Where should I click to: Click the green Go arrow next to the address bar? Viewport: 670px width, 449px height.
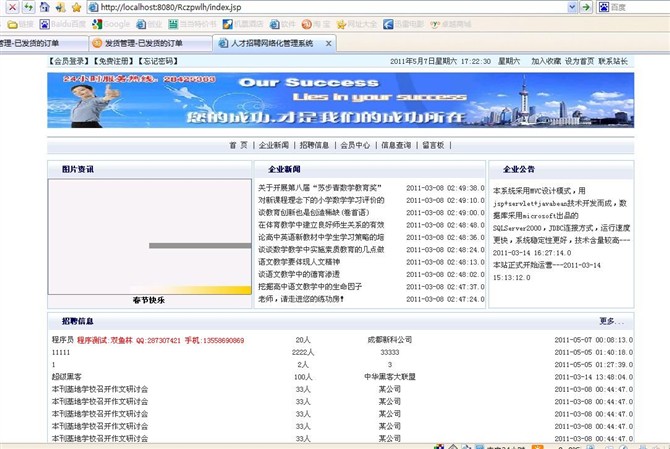pos(586,7)
